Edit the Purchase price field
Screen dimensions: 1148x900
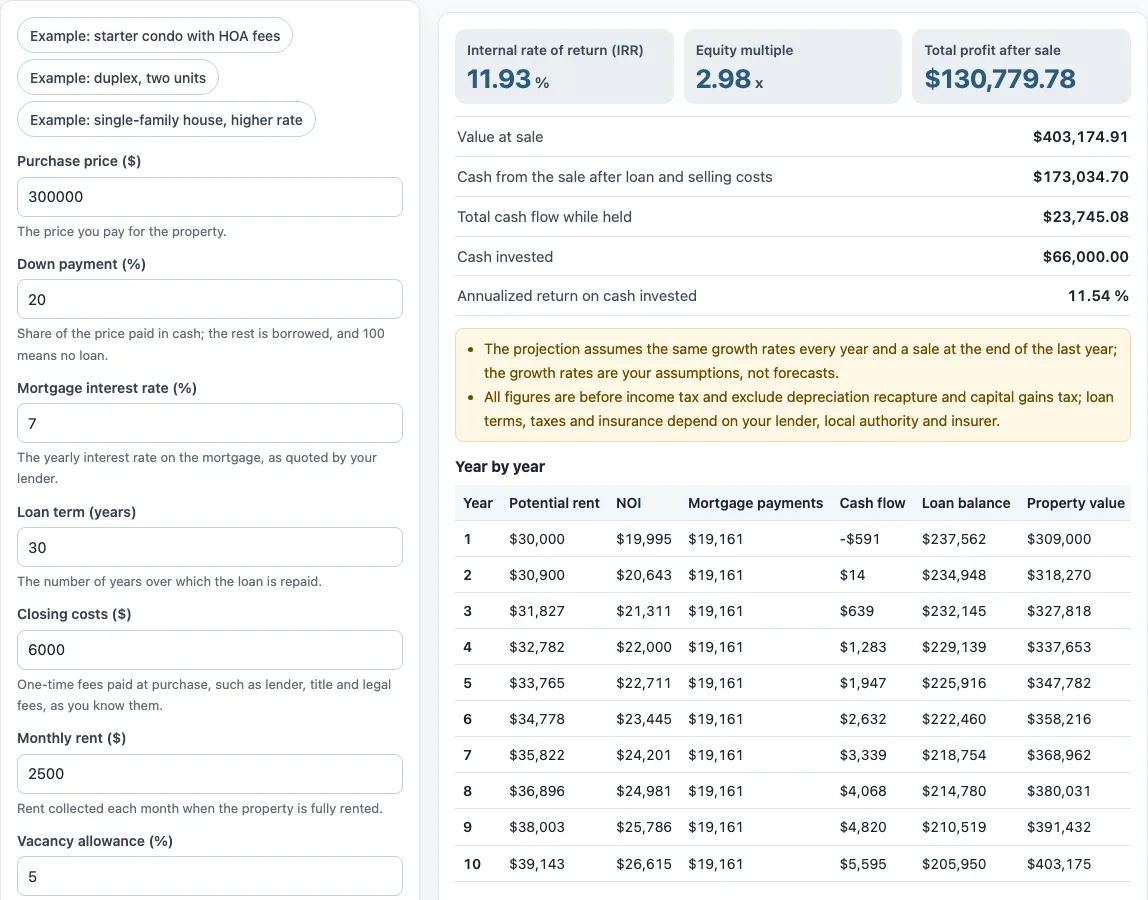click(x=209, y=197)
